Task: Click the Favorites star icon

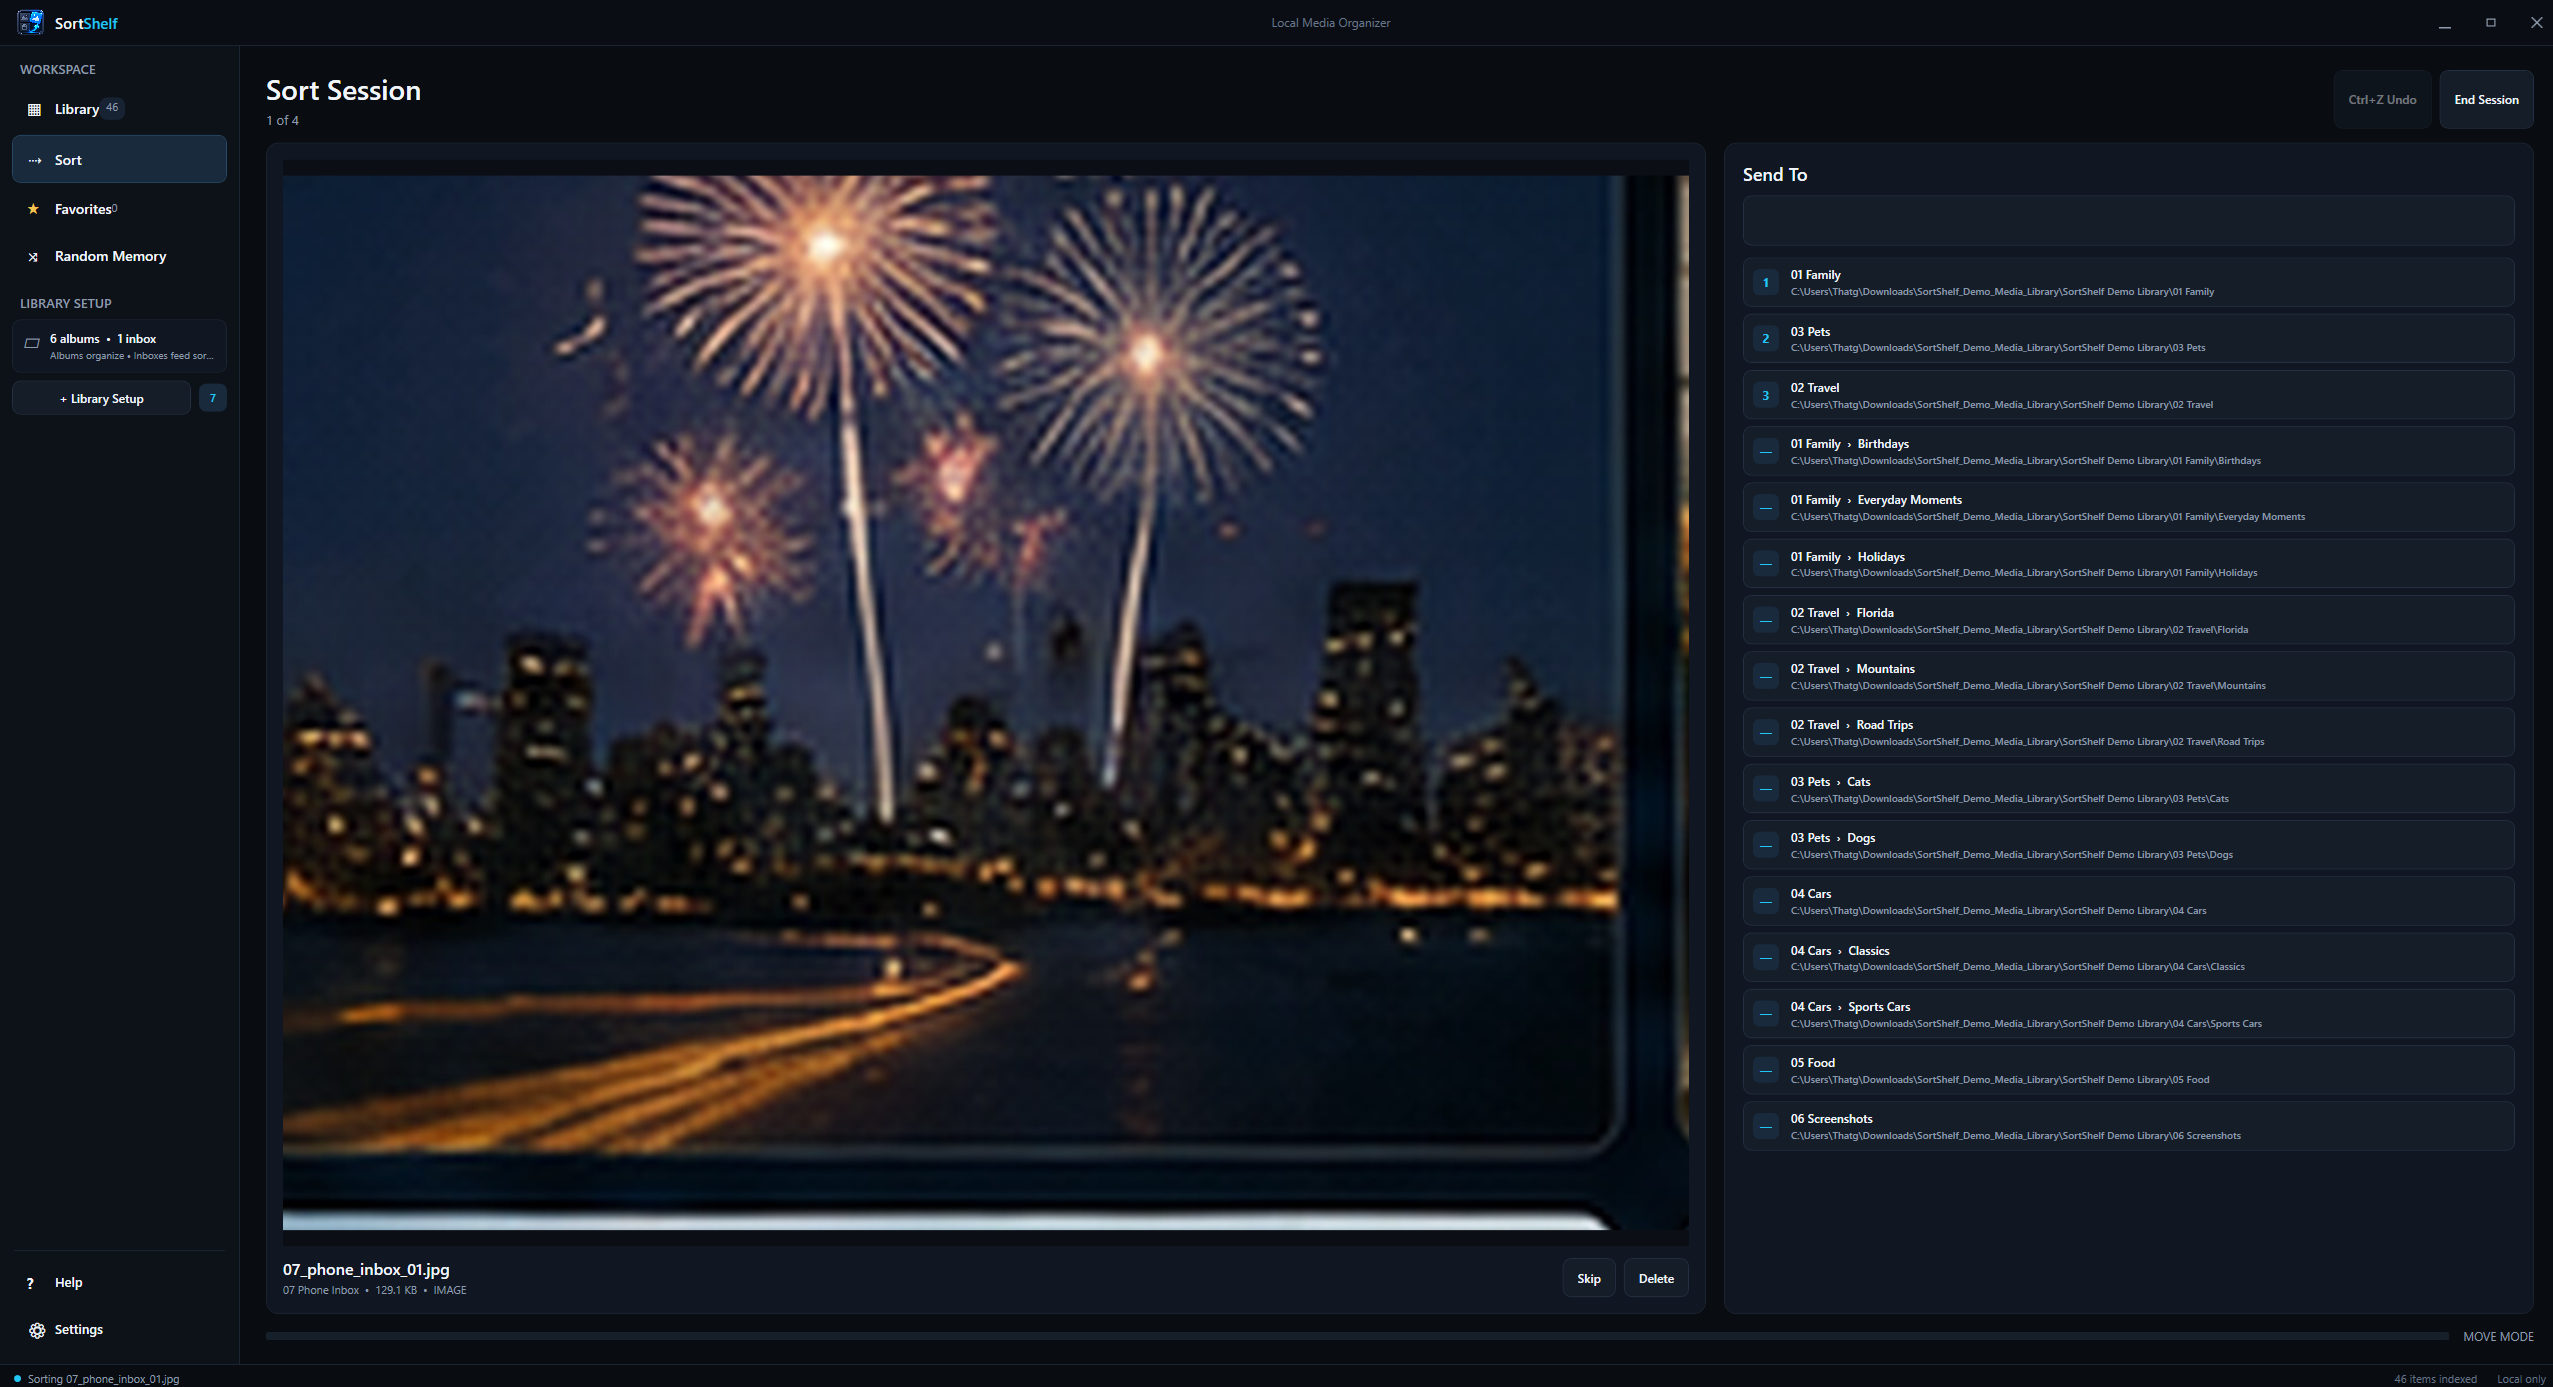Action: [34, 209]
